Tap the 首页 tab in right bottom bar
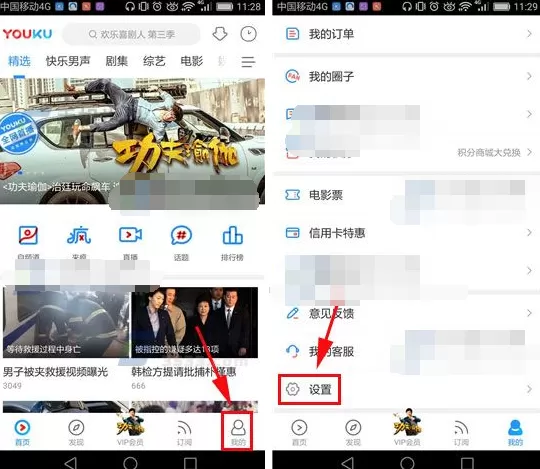540x469 pixels. (x=299, y=432)
